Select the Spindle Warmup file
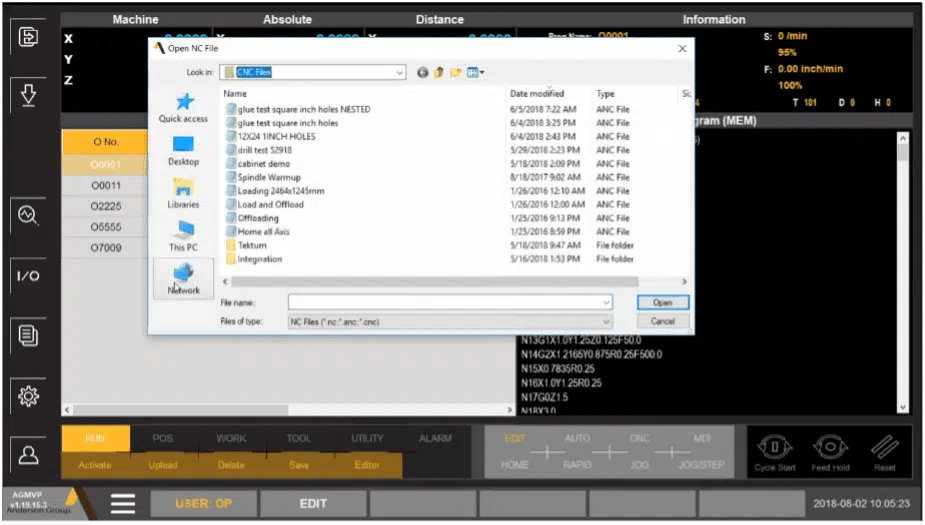925x525 pixels. point(269,177)
